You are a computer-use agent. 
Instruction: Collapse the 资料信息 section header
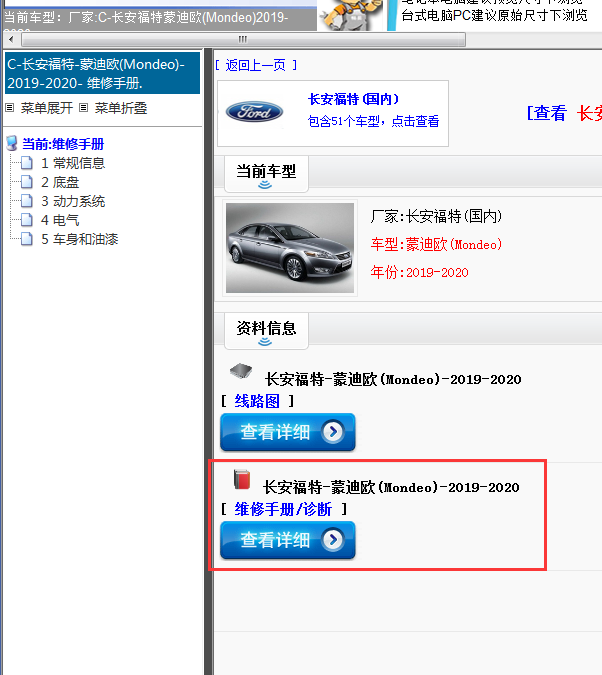coord(266,331)
